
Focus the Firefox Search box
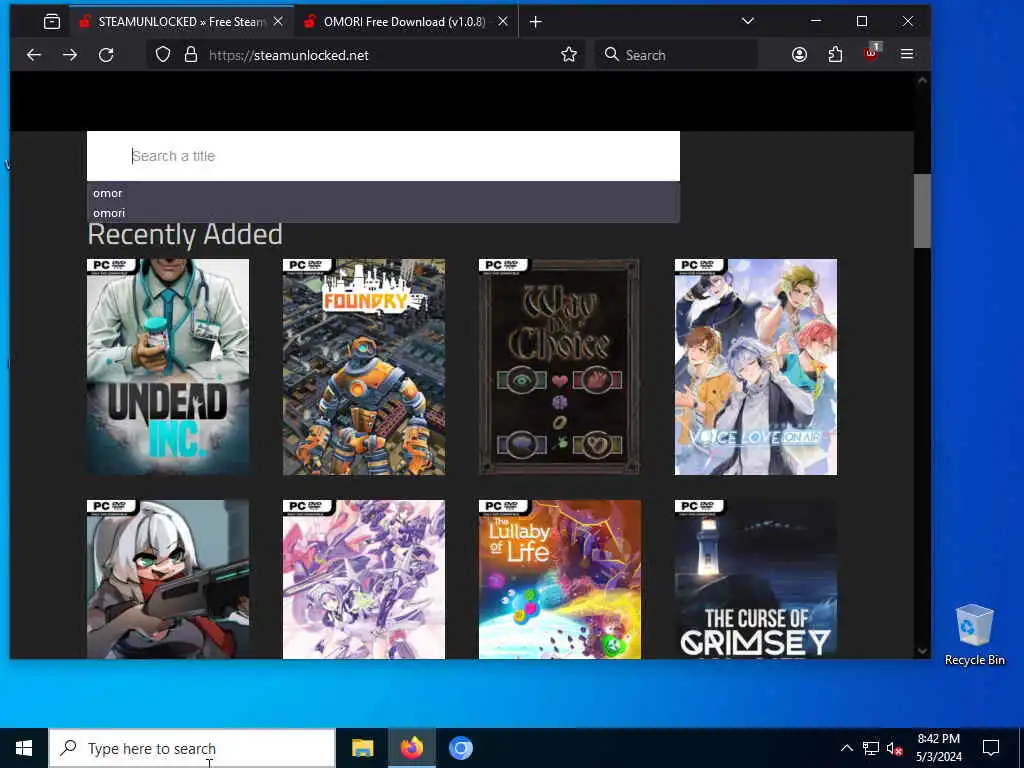coord(679,55)
